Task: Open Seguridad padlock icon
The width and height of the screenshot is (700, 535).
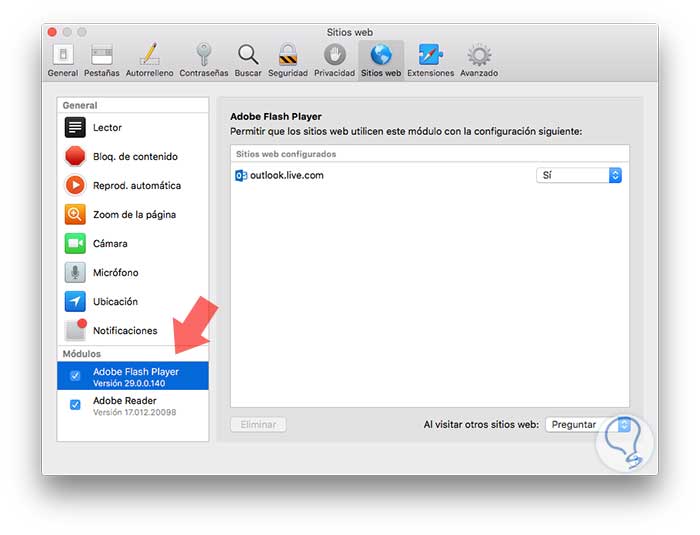Action: pyautogui.click(x=288, y=54)
